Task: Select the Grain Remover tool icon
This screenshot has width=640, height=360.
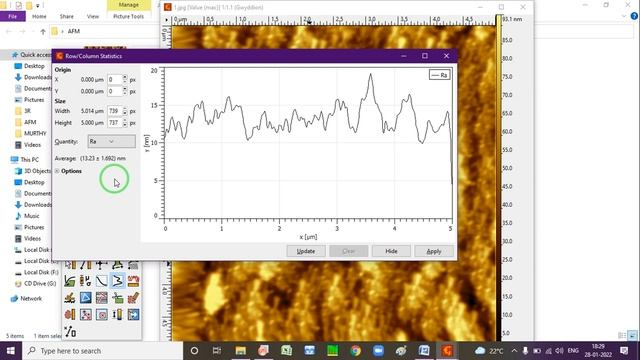Action: pyautogui.click(x=85, y=315)
